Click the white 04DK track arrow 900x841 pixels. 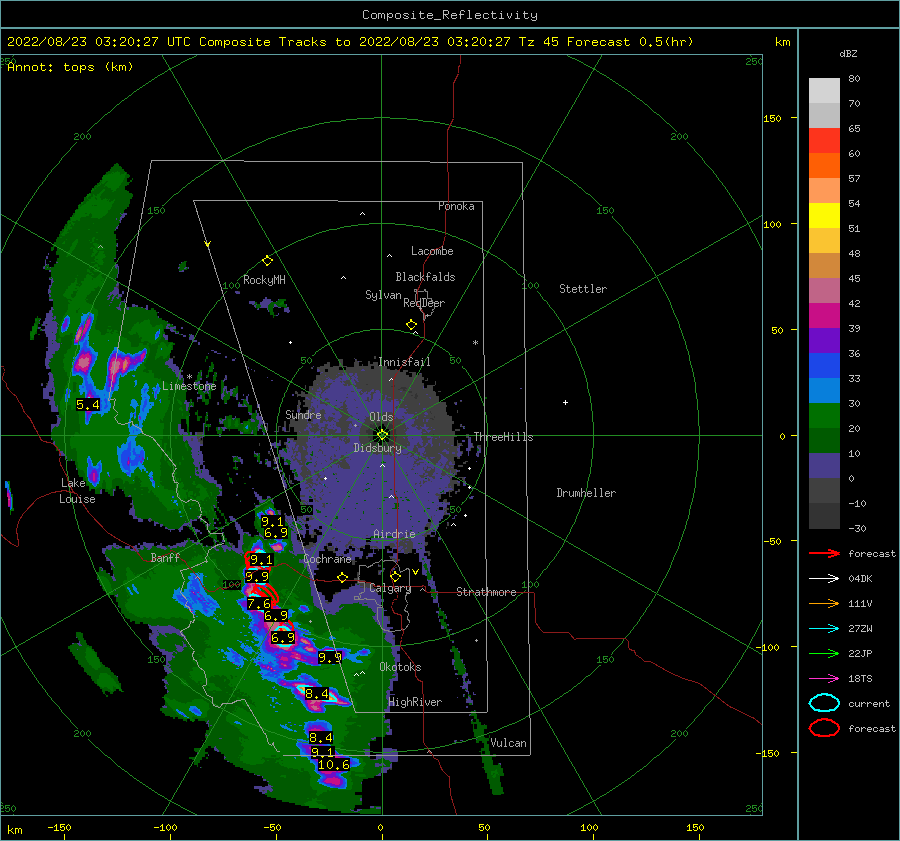(824, 579)
